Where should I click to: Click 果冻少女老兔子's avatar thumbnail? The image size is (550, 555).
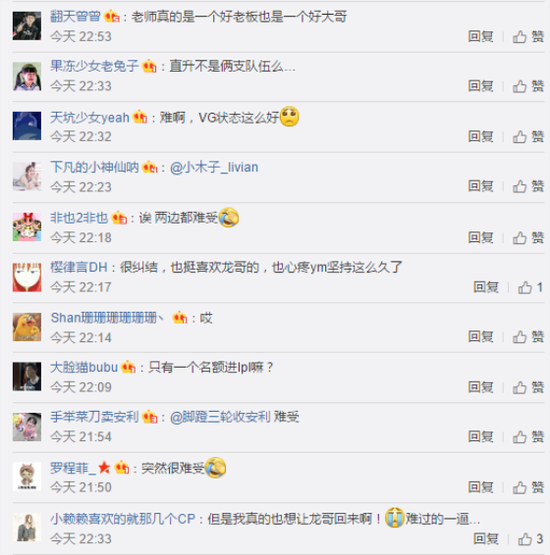click(27, 76)
